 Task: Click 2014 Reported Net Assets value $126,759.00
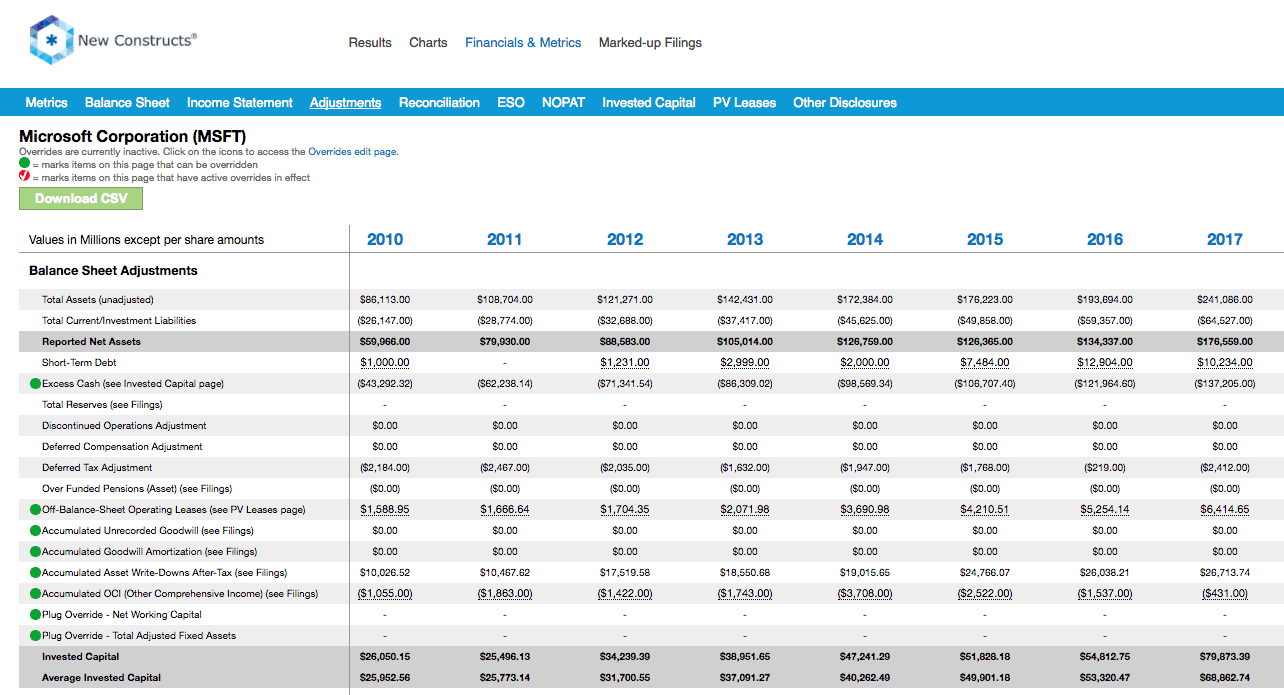[865, 341]
